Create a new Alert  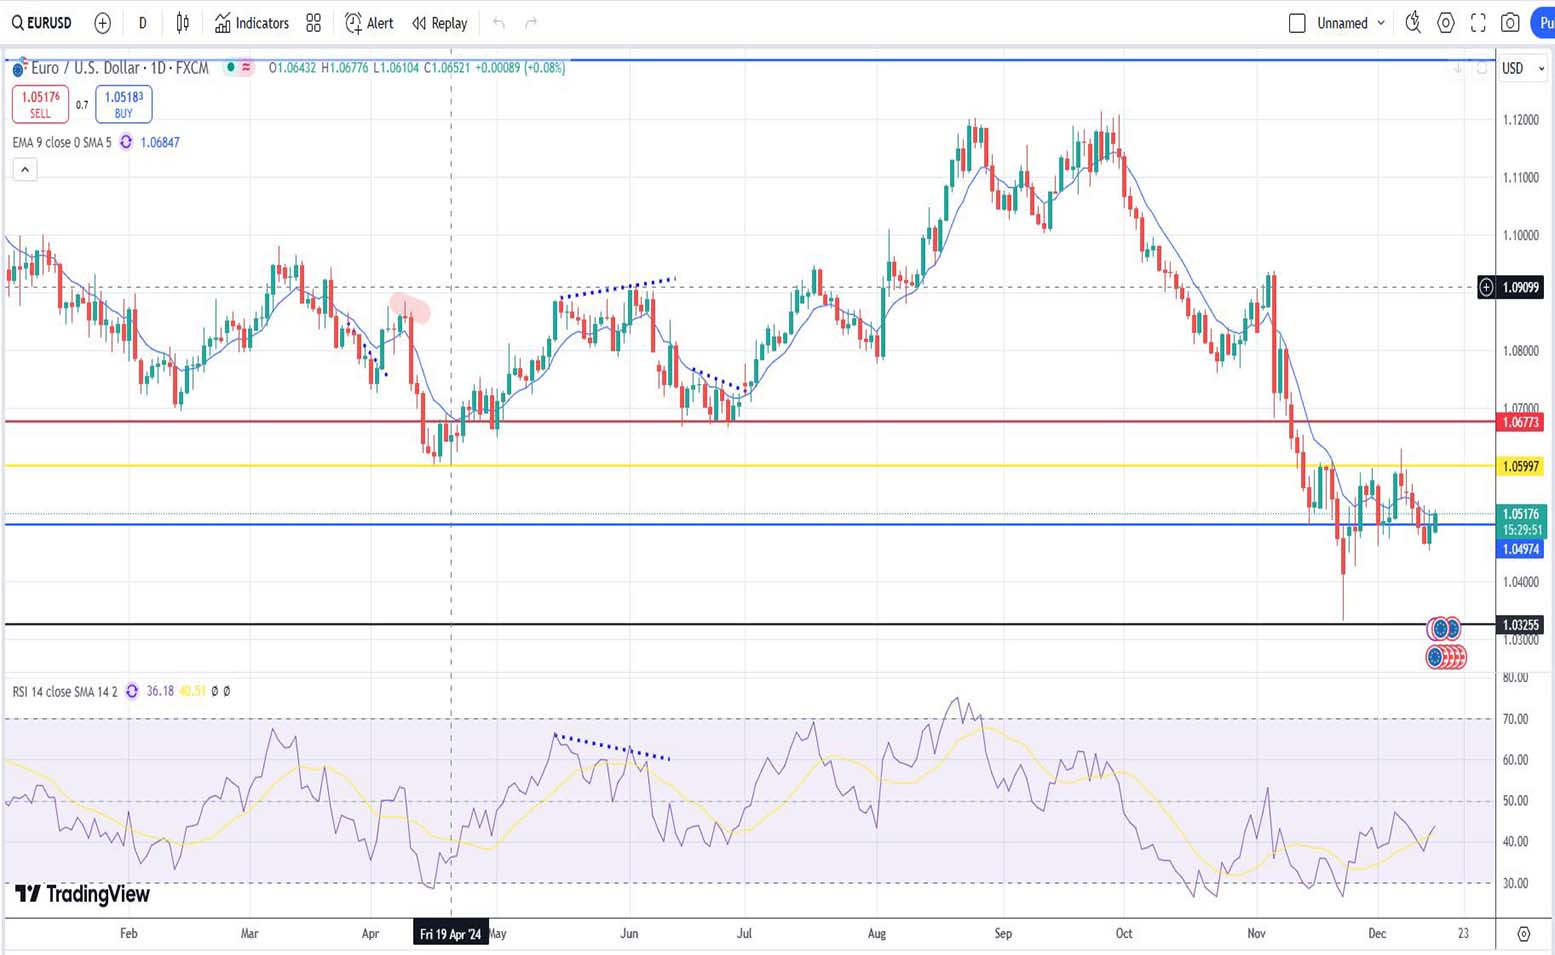[369, 23]
